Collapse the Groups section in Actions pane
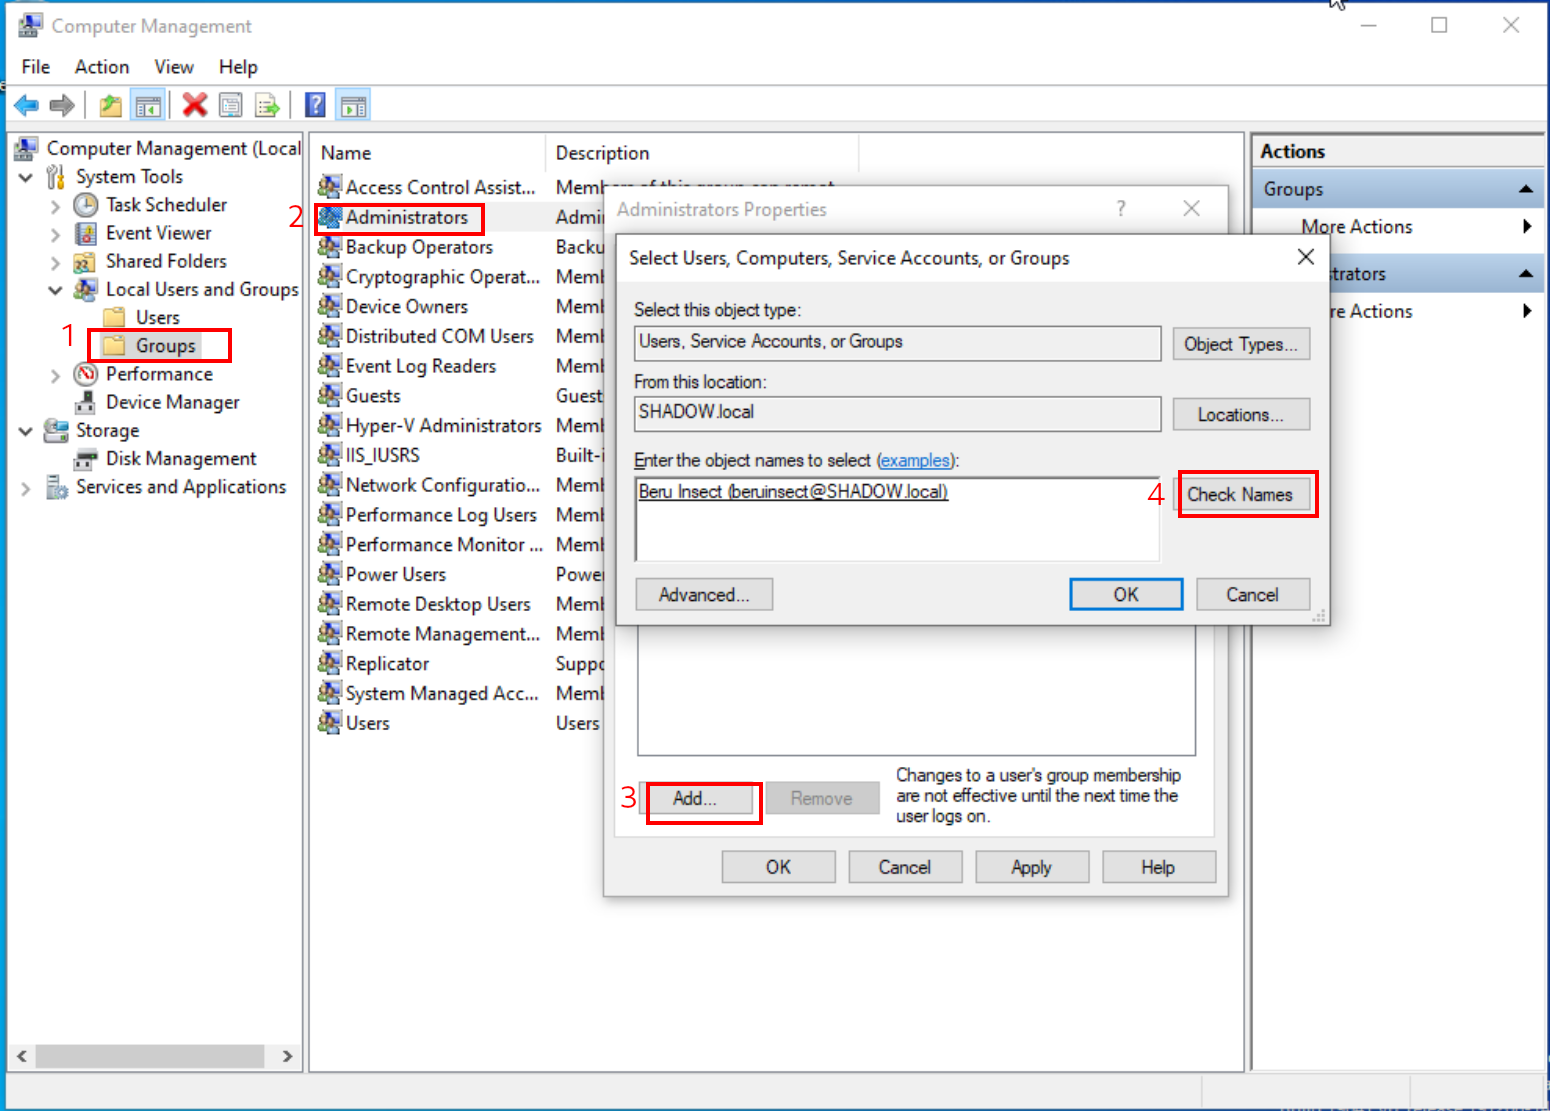 coord(1525,189)
